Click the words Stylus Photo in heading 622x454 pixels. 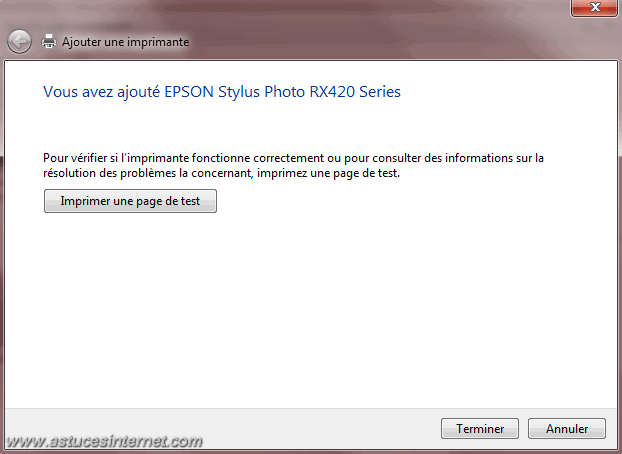[261, 92]
